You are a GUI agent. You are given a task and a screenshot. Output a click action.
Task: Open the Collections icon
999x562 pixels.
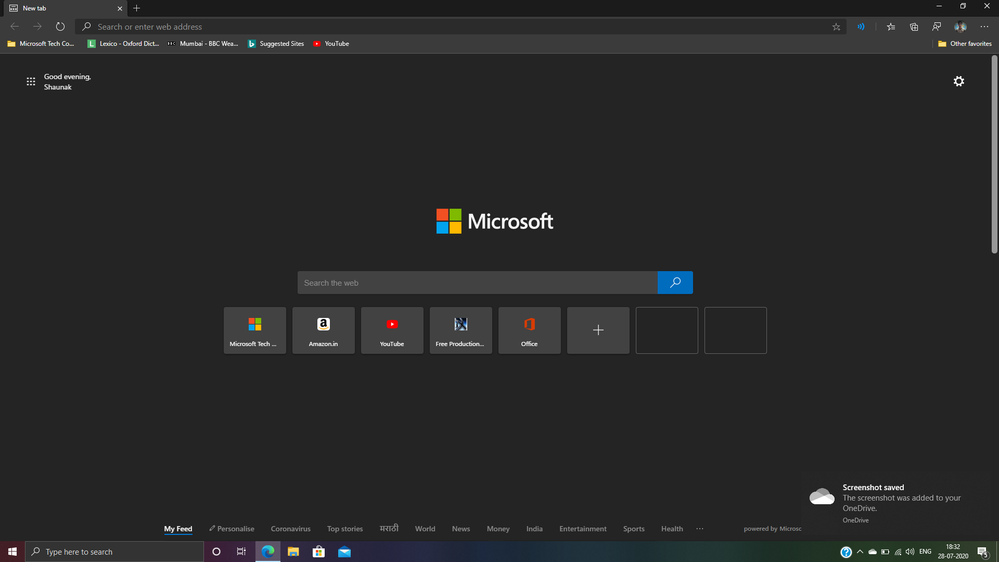click(914, 27)
